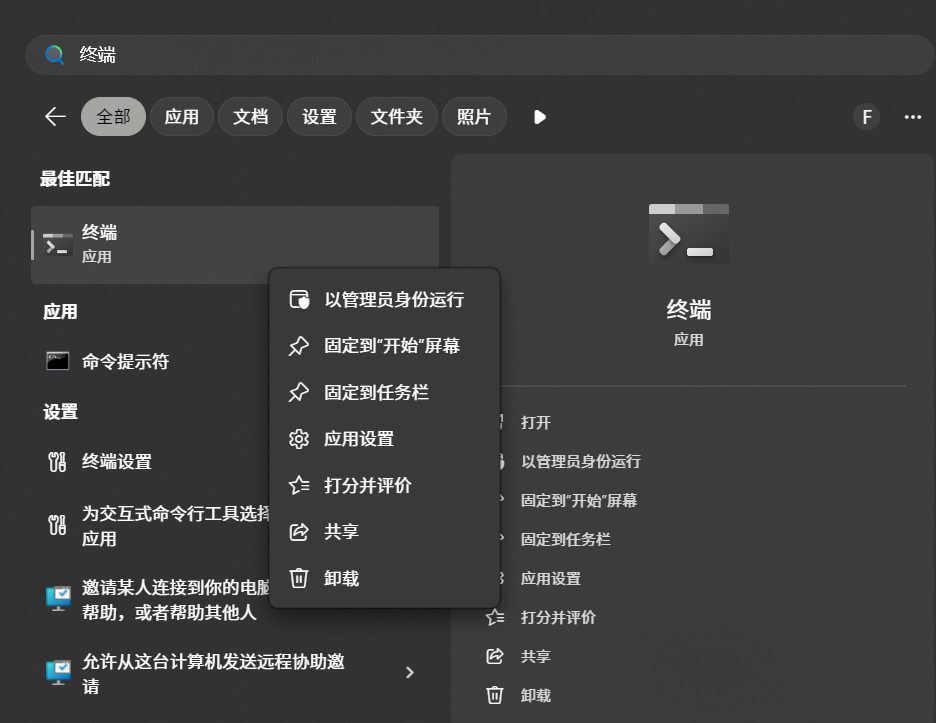This screenshot has height=723, width=936.
Task: Click the share icon beside 共享 in right panel
Action: [495, 656]
